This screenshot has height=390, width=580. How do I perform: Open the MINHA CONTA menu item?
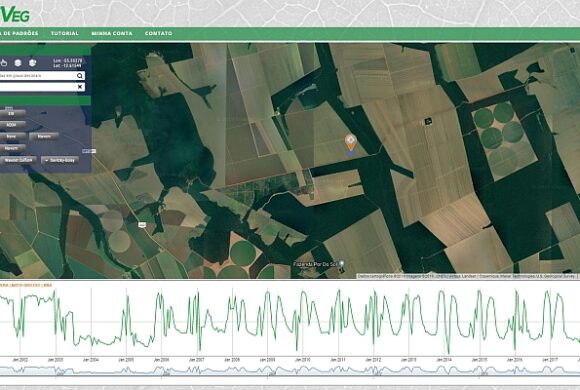coord(112,33)
